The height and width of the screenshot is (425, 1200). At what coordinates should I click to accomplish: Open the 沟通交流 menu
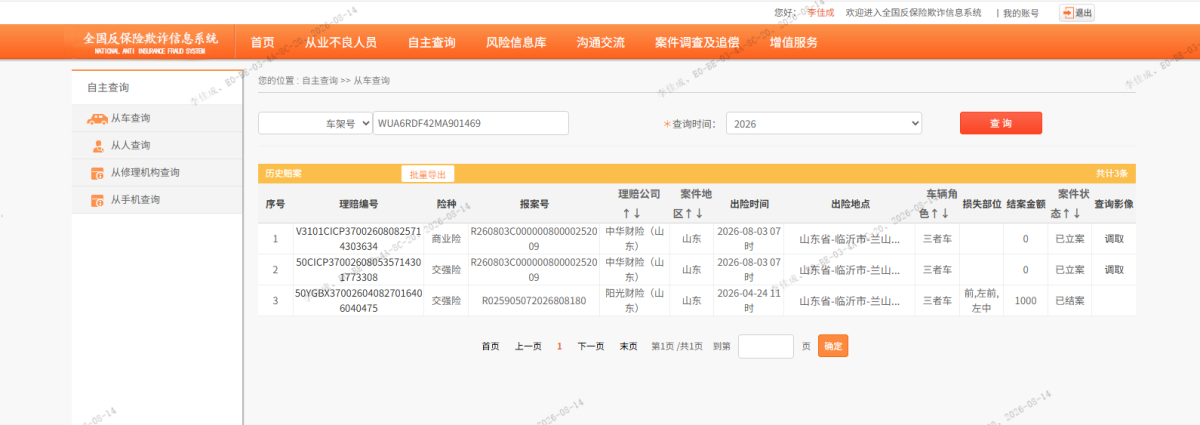(x=601, y=42)
